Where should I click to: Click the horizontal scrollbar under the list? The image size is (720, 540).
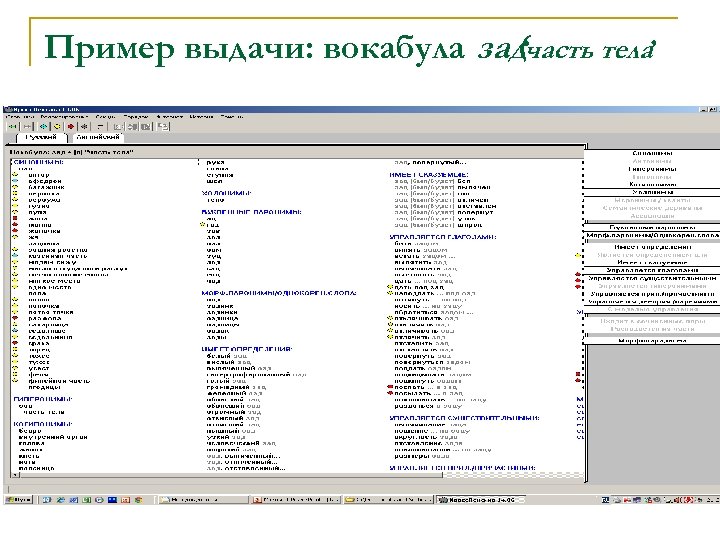(230, 475)
